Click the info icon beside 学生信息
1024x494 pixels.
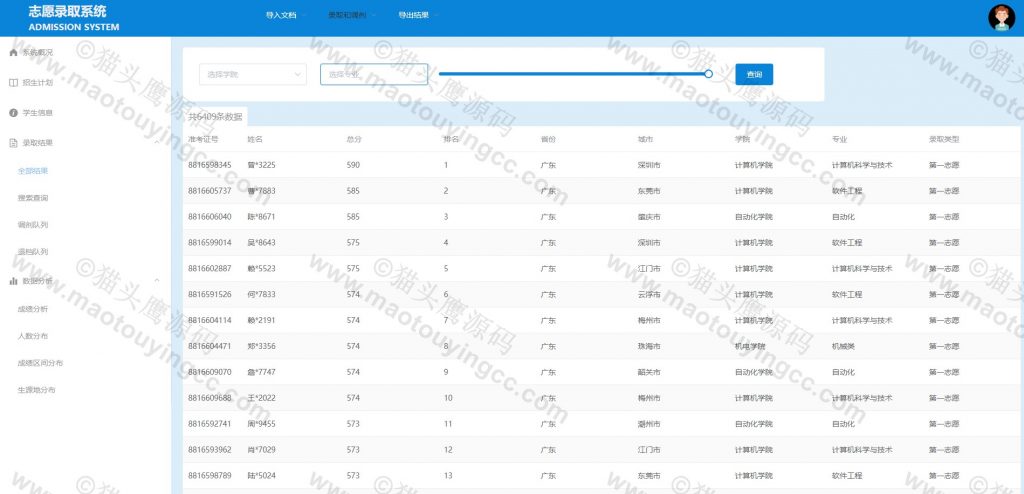click(x=13, y=112)
